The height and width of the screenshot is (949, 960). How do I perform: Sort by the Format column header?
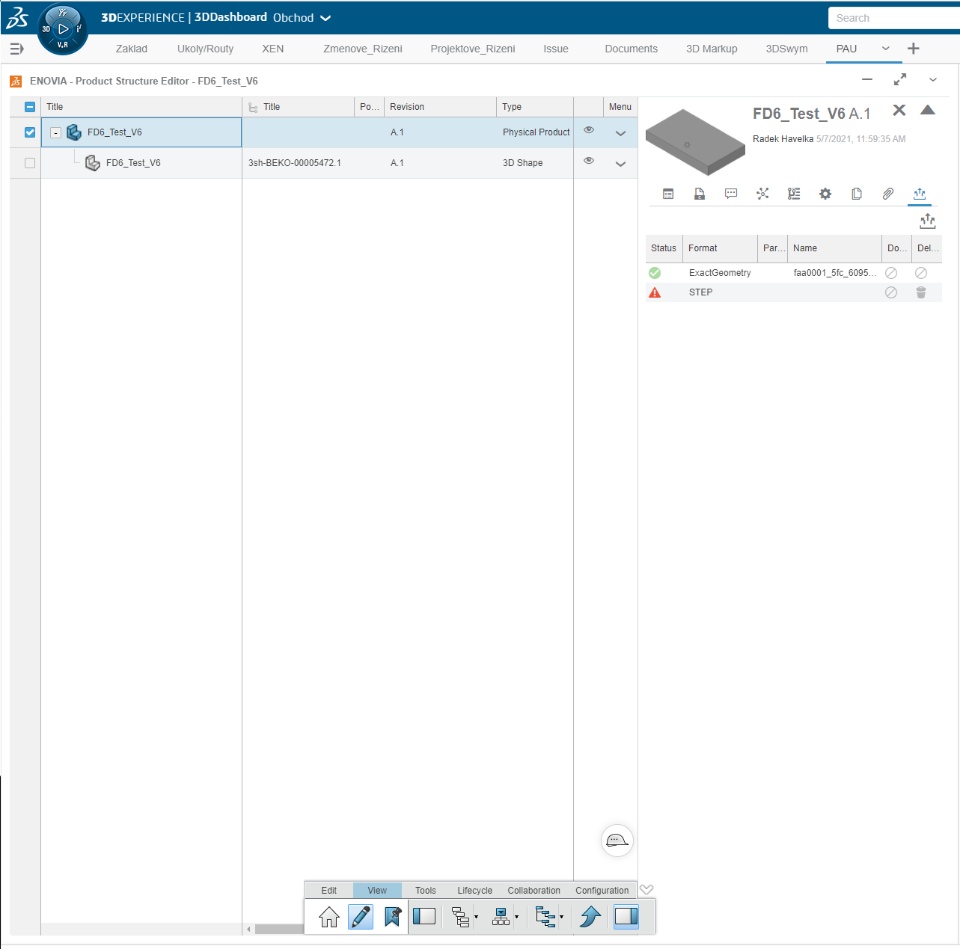719,248
